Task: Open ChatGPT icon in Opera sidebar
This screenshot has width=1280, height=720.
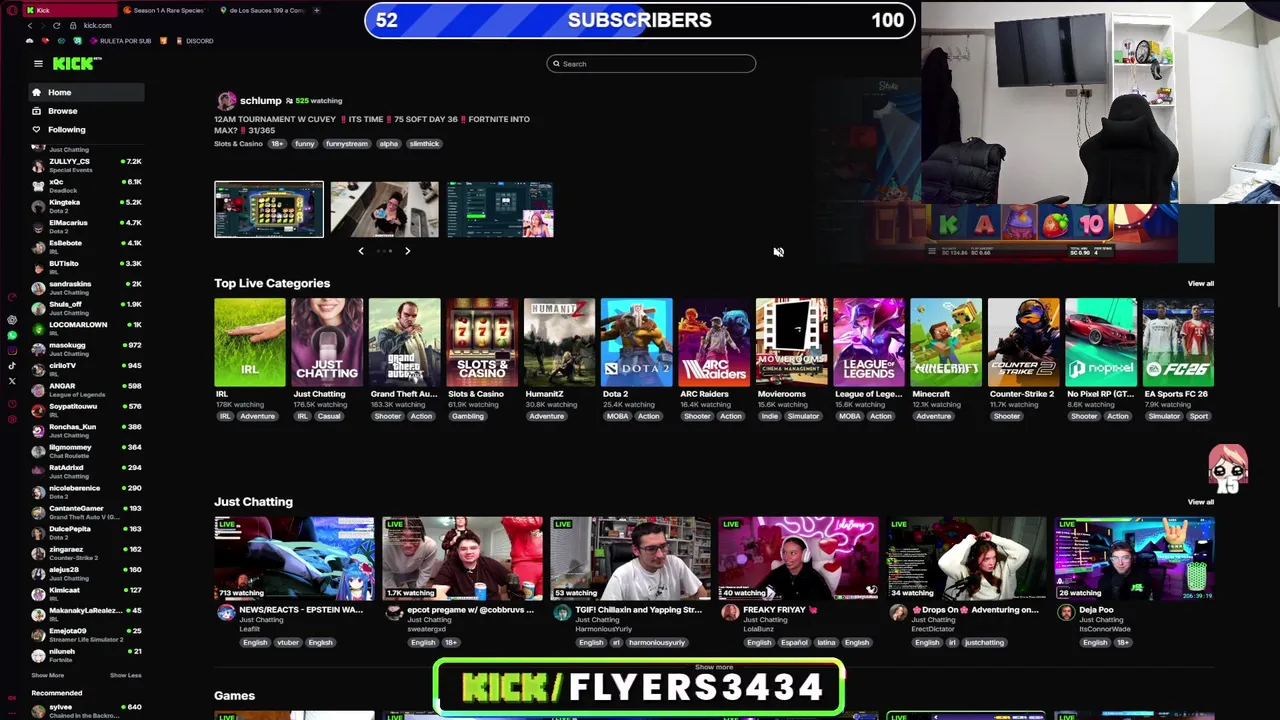Action: point(12,321)
